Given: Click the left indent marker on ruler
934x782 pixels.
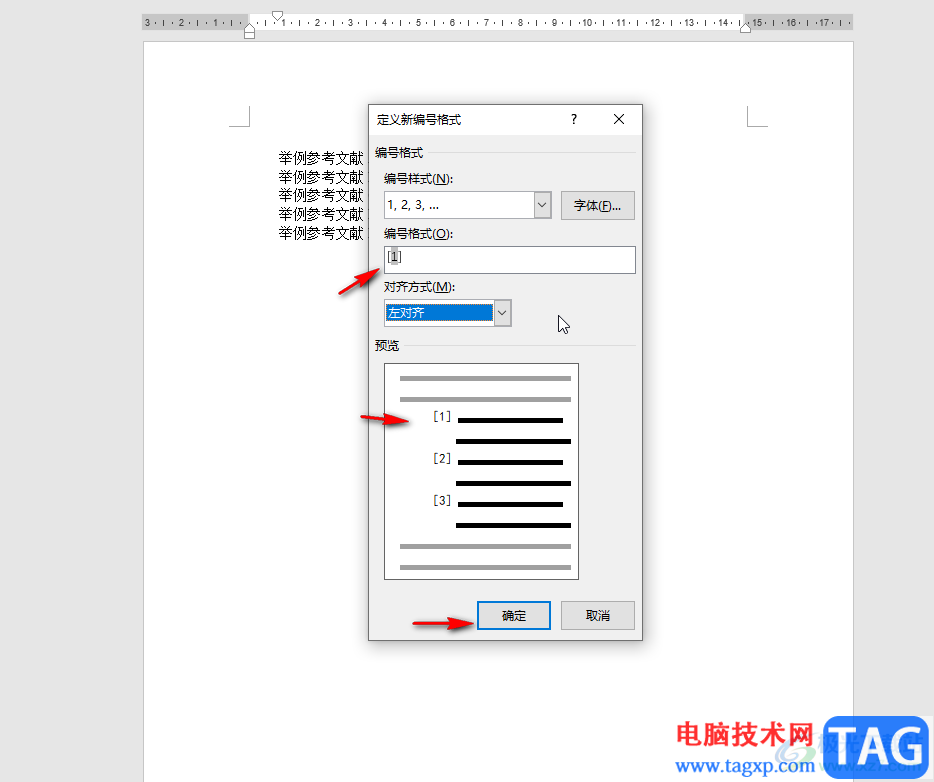Looking at the screenshot, I should 250,31.
